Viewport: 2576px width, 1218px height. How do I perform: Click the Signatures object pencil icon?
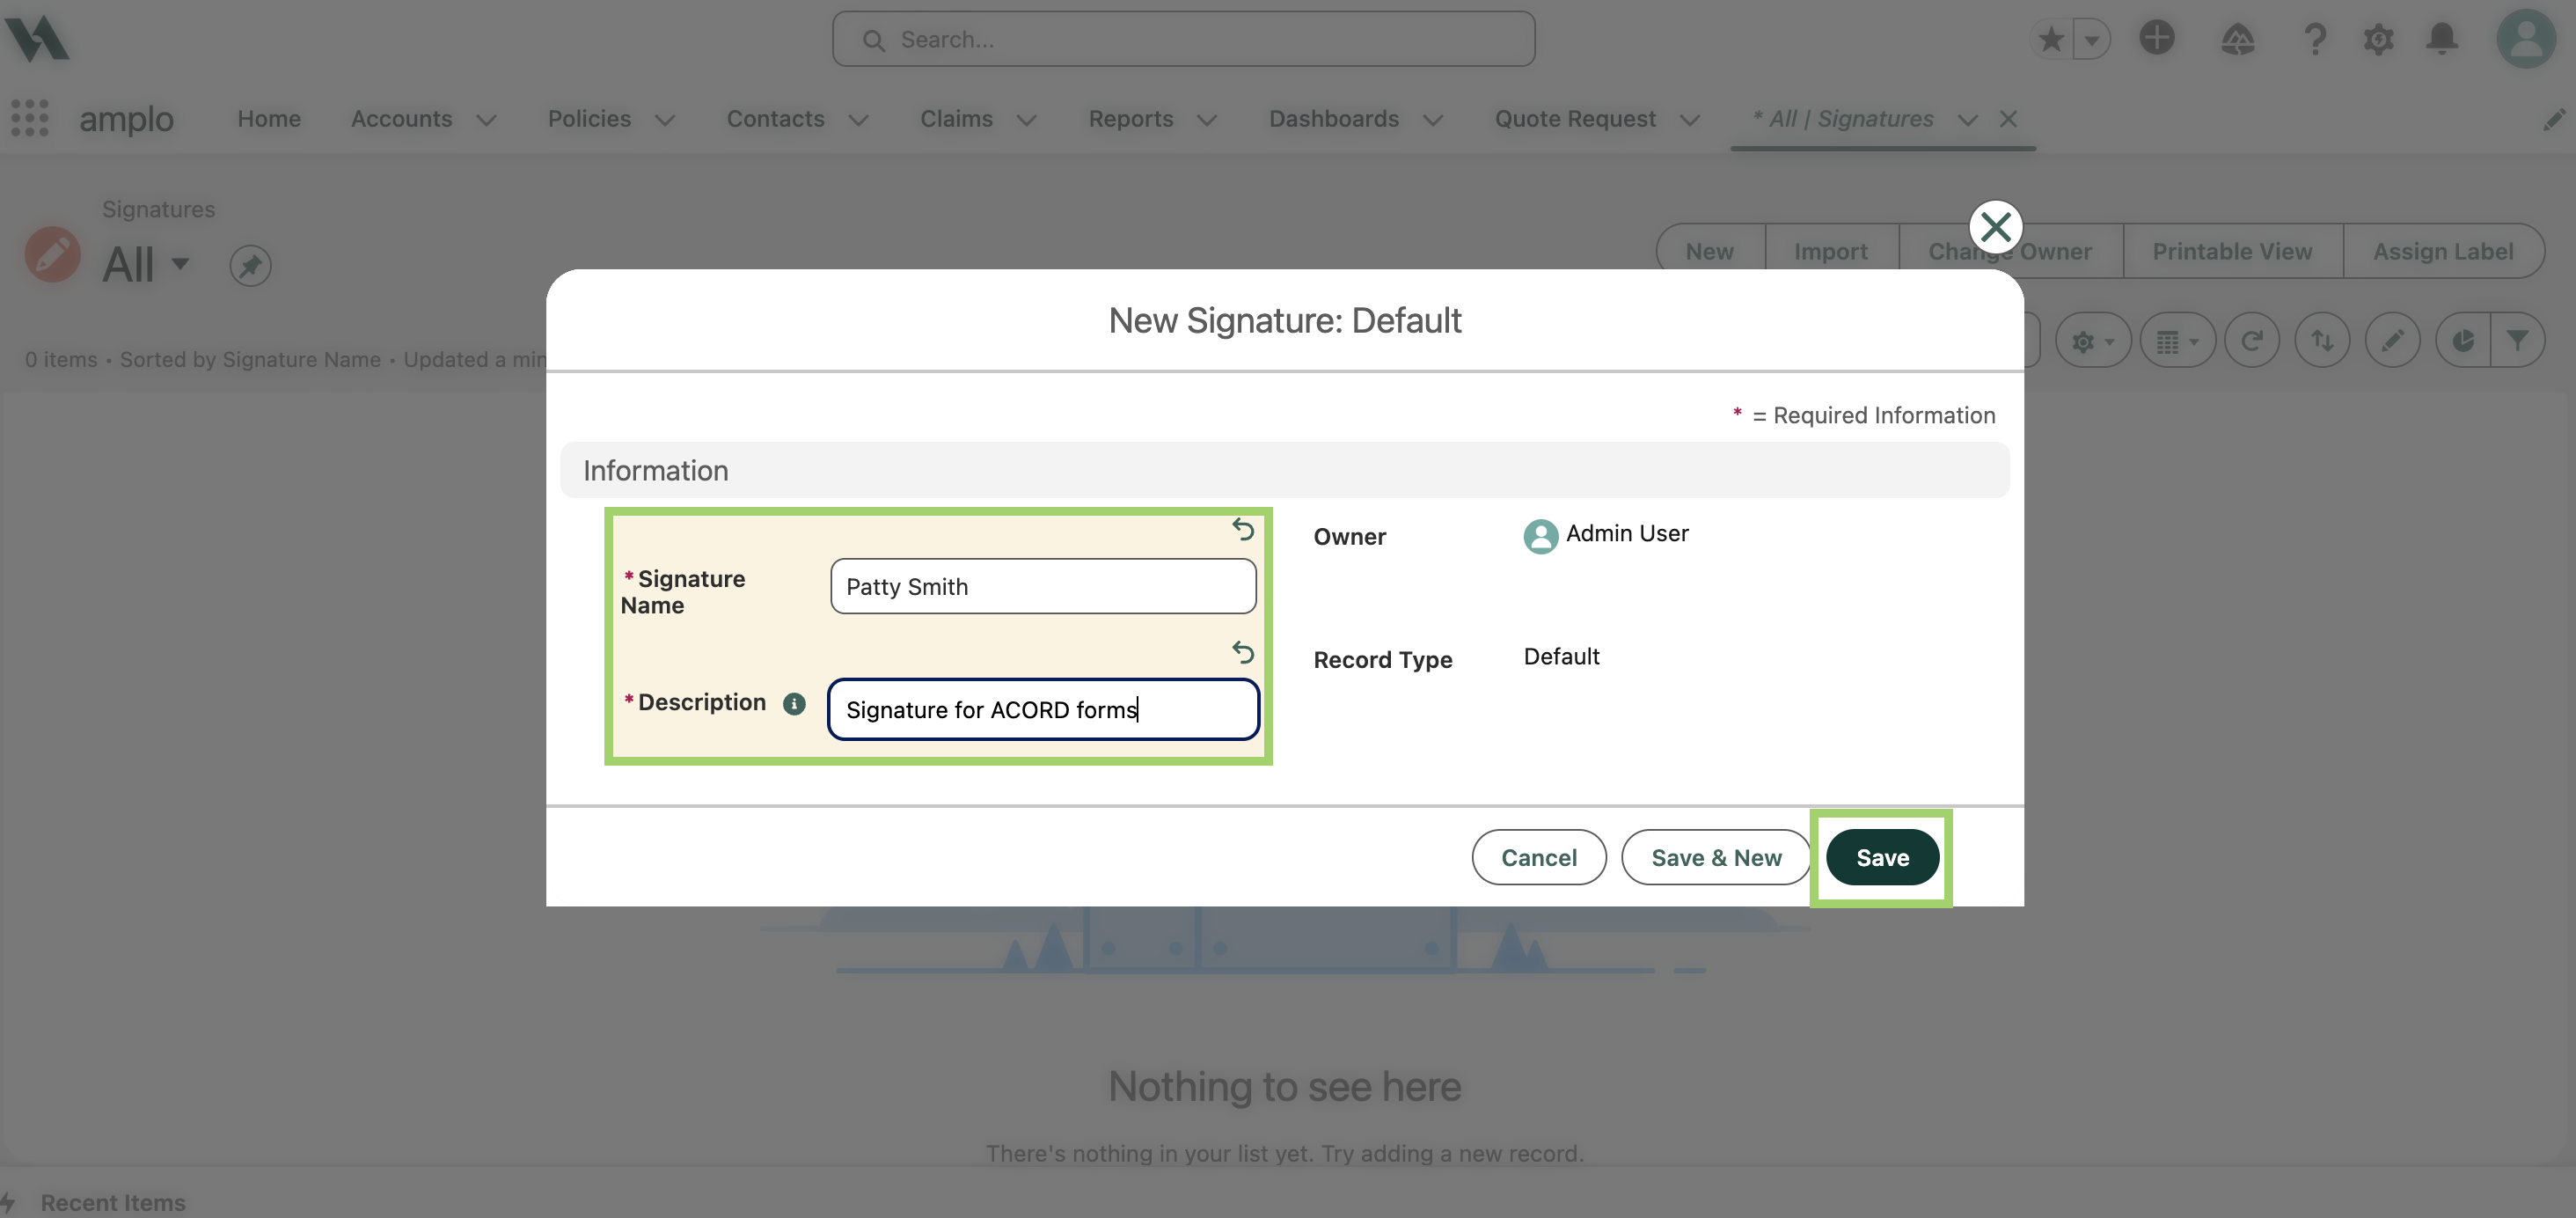pos(52,254)
